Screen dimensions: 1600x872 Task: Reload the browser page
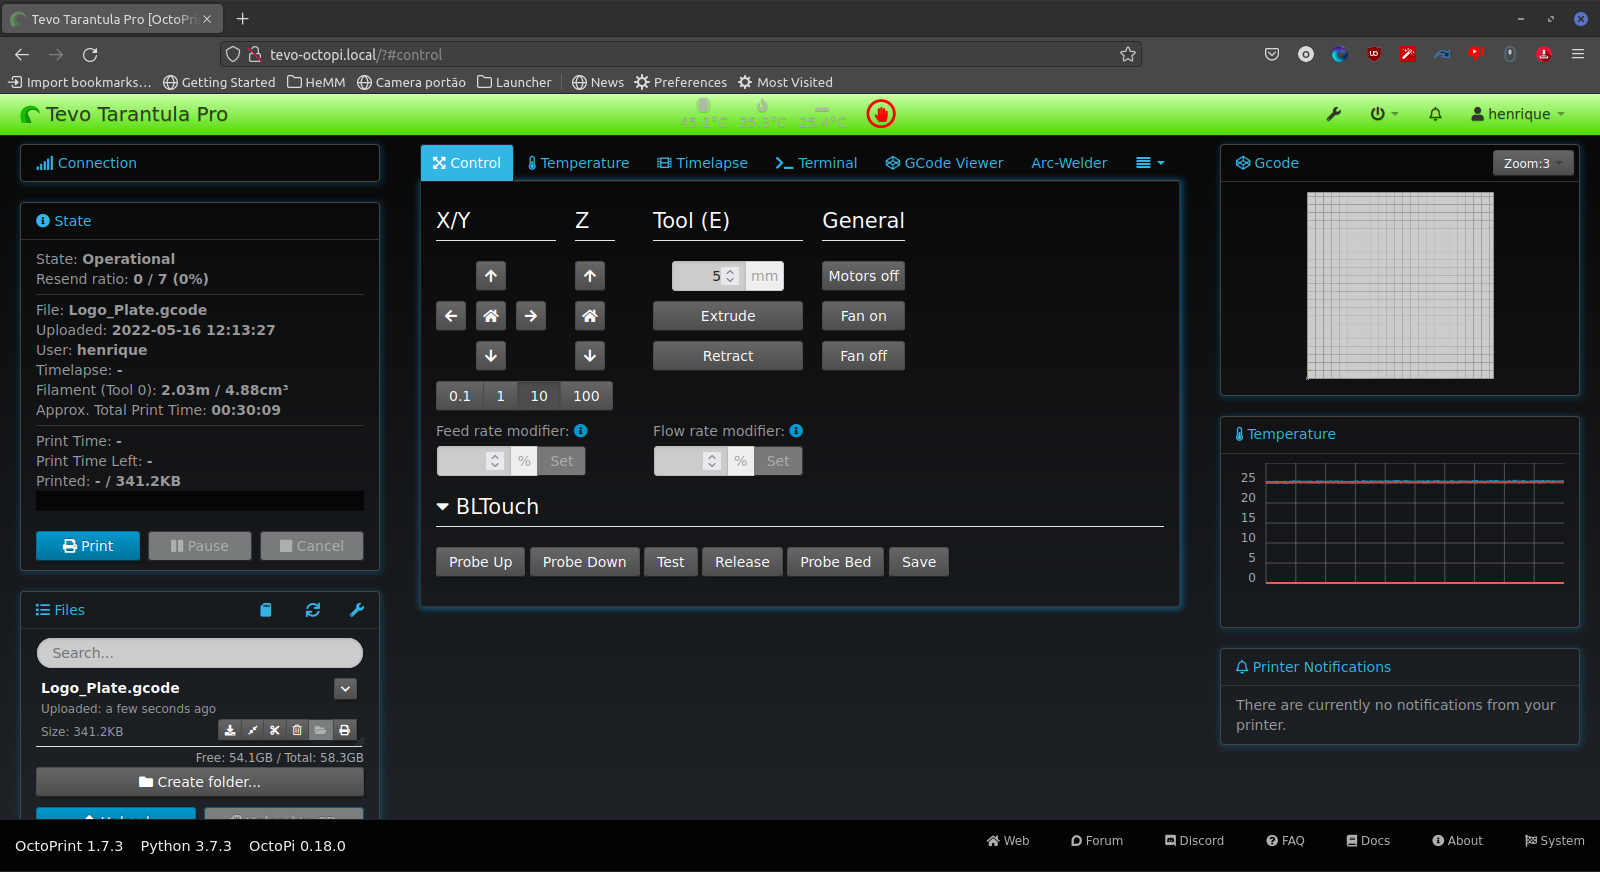(x=90, y=54)
